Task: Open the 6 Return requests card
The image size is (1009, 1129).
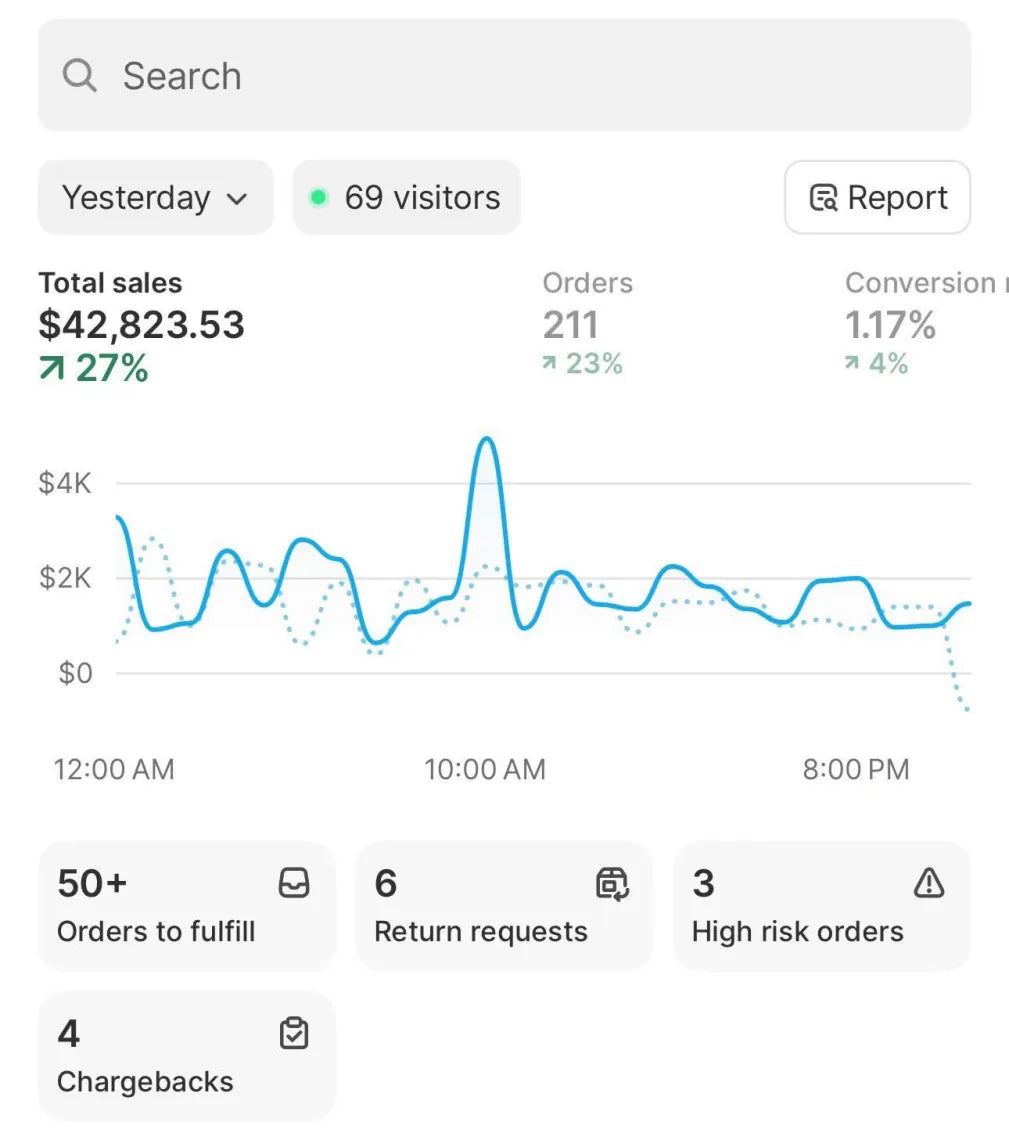Action: point(504,906)
